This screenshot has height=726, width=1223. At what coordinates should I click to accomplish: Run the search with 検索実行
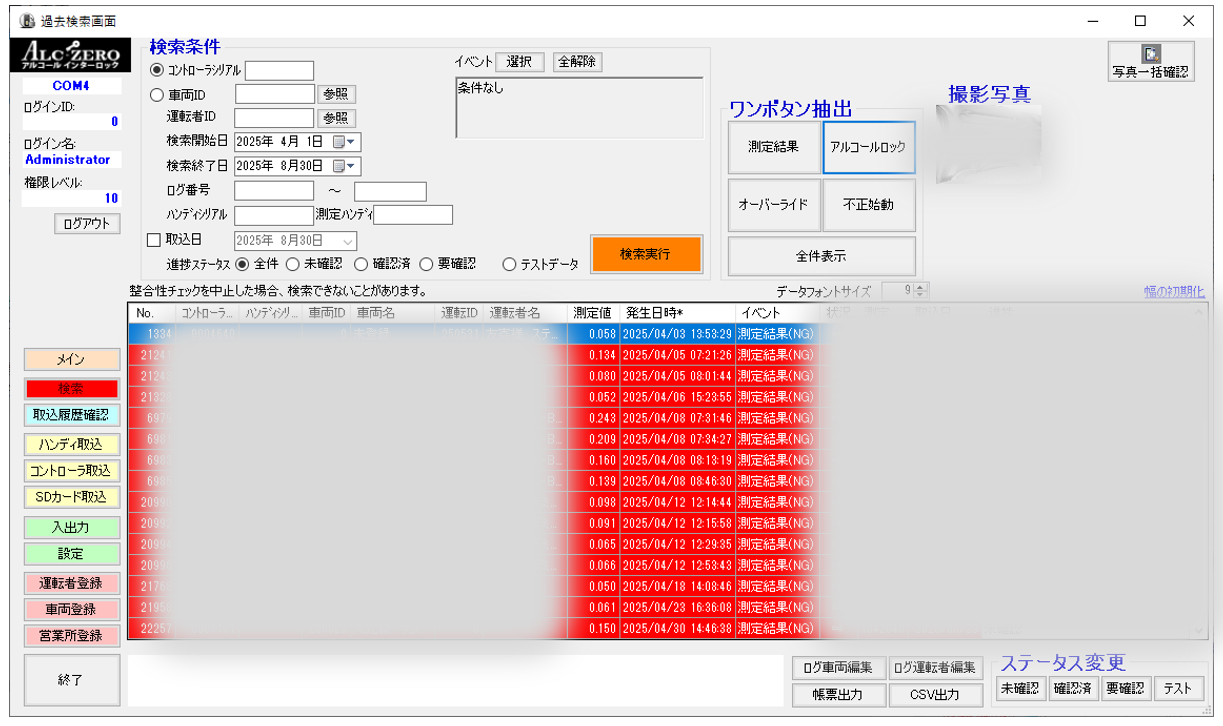(645, 254)
